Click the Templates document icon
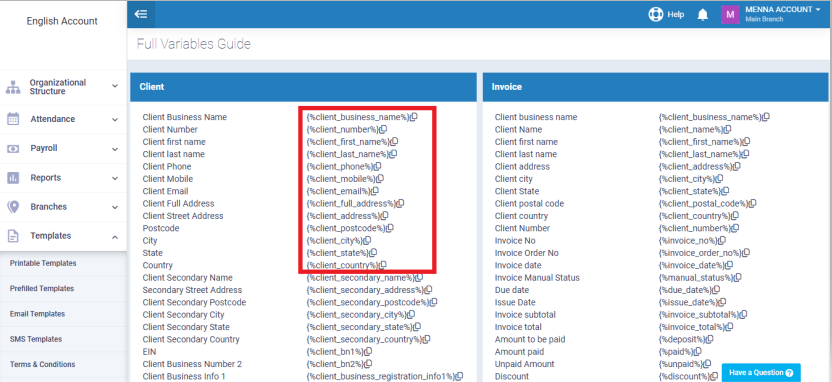This screenshot has width=832, height=382. point(13,236)
